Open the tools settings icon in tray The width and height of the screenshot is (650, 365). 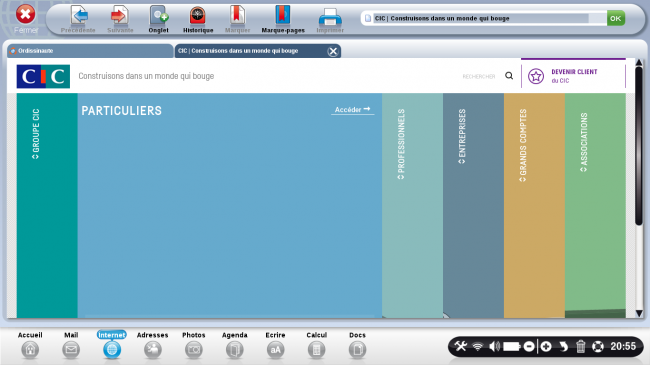point(460,346)
